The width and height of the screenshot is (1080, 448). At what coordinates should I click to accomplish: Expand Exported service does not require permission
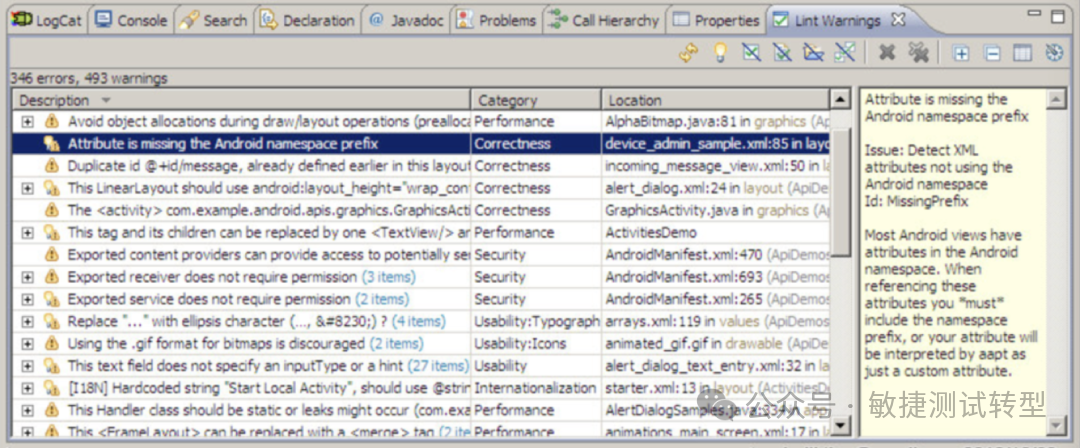pyautogui.click(x=28, y=299)
